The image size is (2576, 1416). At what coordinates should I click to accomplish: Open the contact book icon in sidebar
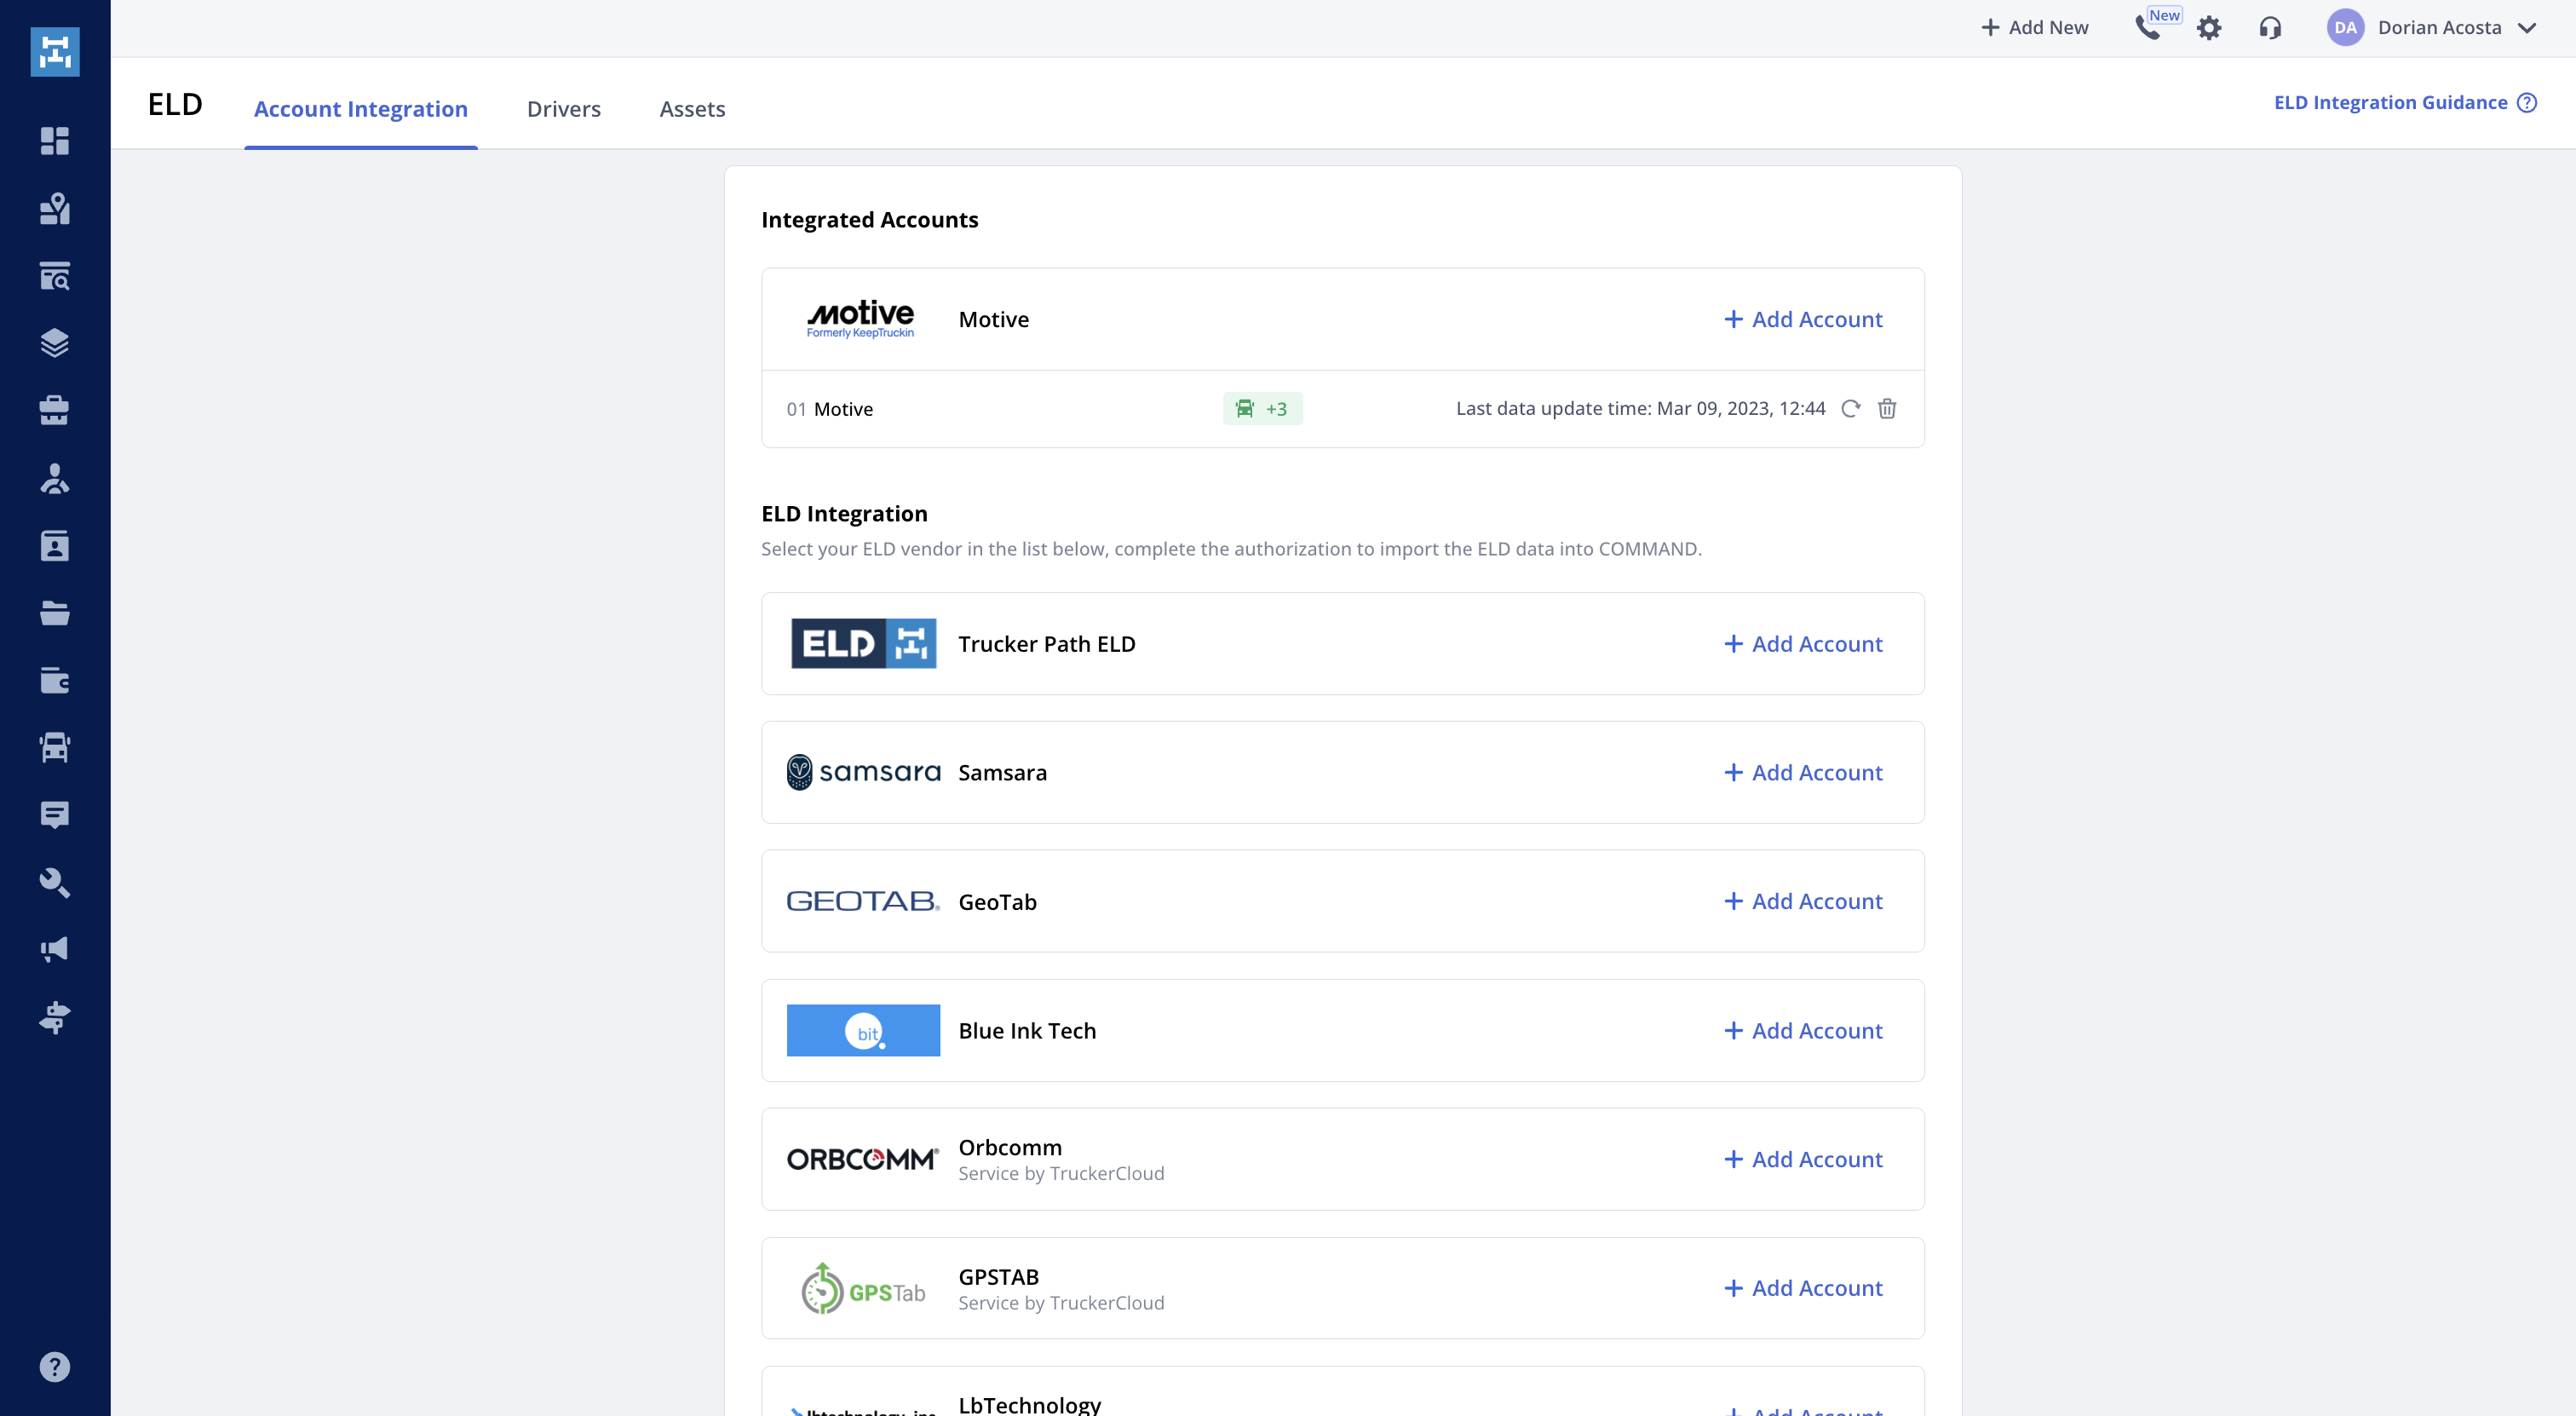tap(55, 546)
